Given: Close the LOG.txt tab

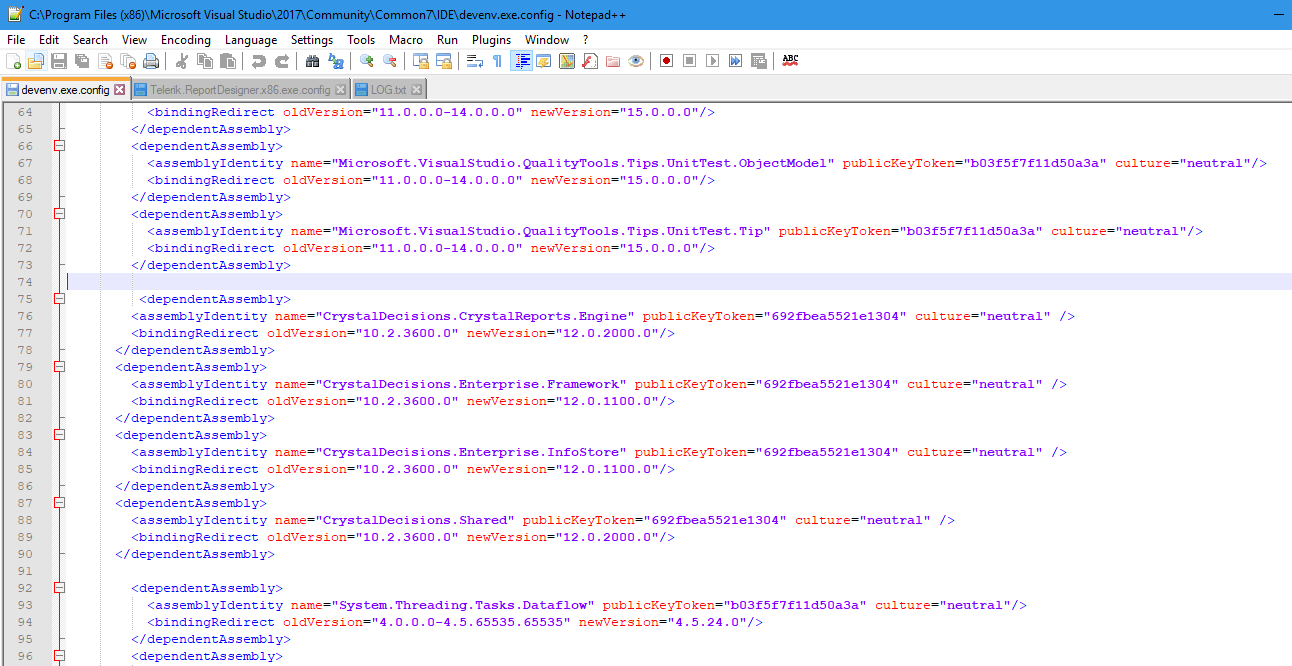Looking at the screenshot, I should pyautogui.click(x=417, y=90).
